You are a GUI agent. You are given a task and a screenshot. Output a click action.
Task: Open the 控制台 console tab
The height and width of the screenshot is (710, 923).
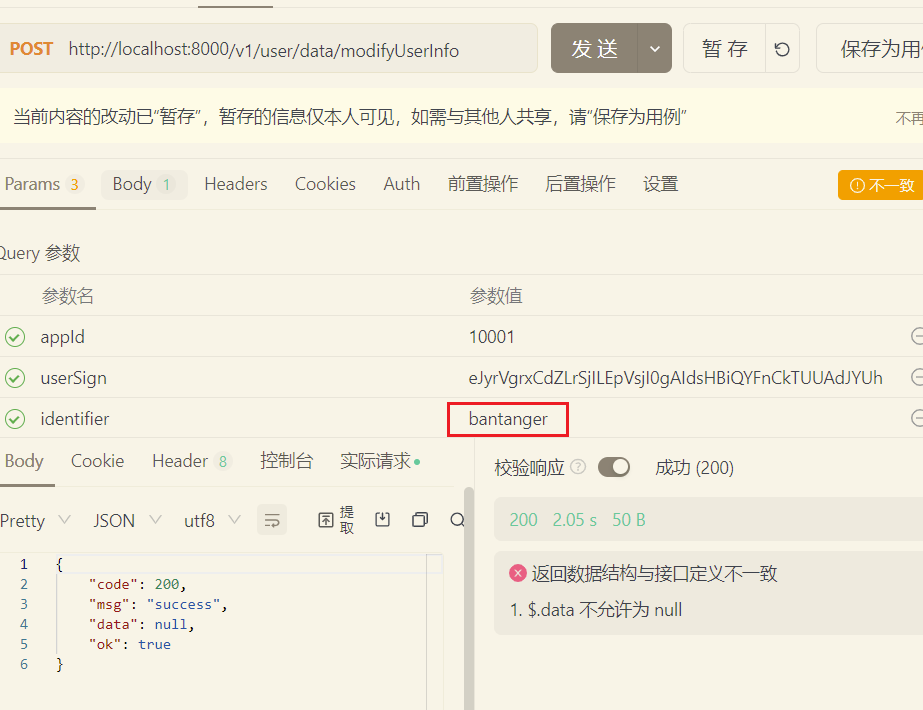(286, 461)
